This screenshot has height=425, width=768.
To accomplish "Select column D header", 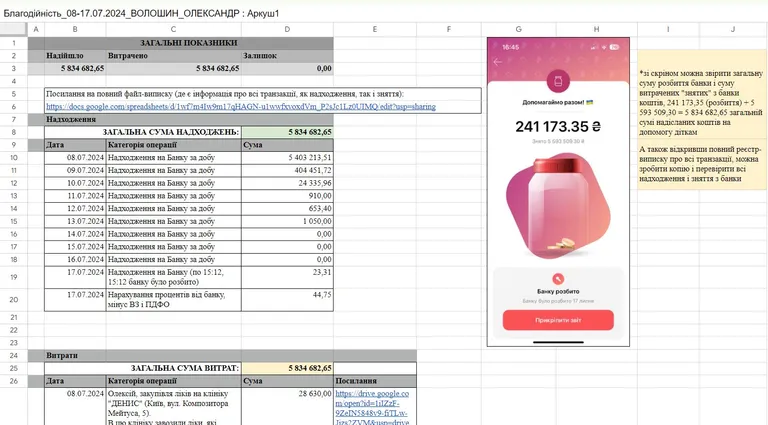I will (x=287, y=29).
